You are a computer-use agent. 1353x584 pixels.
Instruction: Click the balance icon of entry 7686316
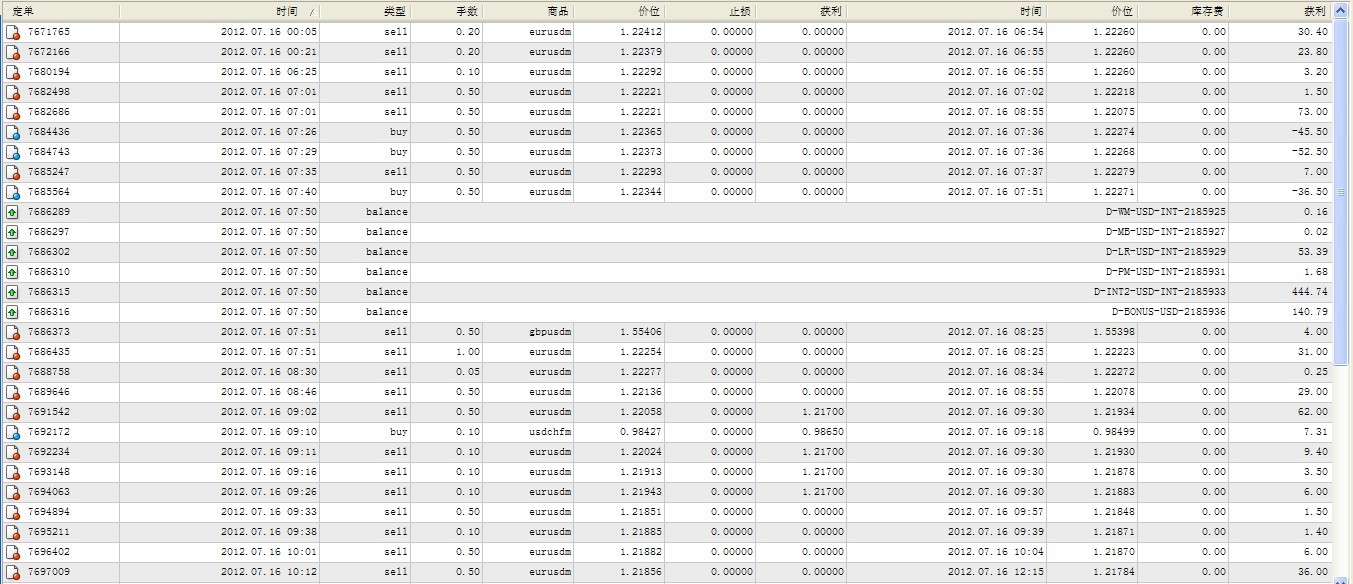click(x=13, y=312)
